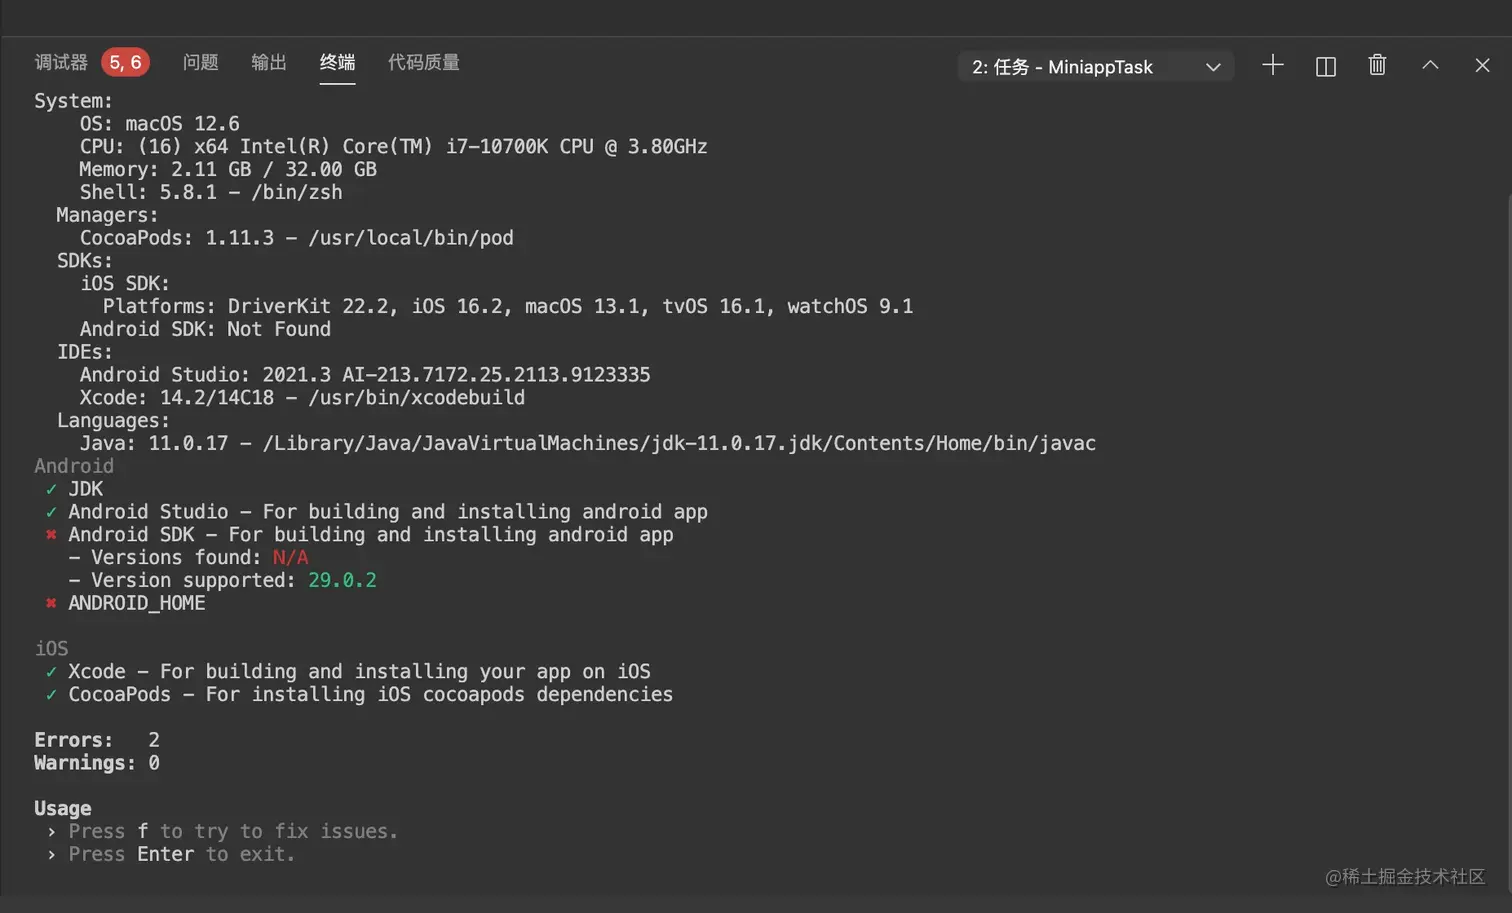This screenshot has height=913, width=1512.
Task: Click the red 5, 6 debugger badge
Action: pyautogui.click(x=125, y=63)
